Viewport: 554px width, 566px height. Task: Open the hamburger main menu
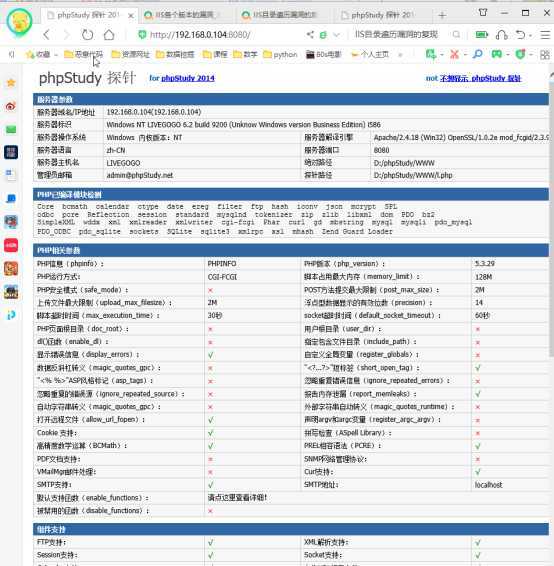(x=545, y=35)
